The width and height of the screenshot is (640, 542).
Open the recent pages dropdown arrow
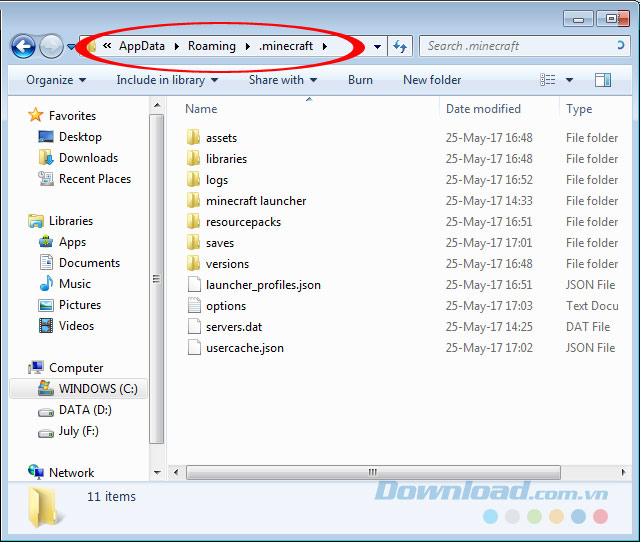pos(71,47)
